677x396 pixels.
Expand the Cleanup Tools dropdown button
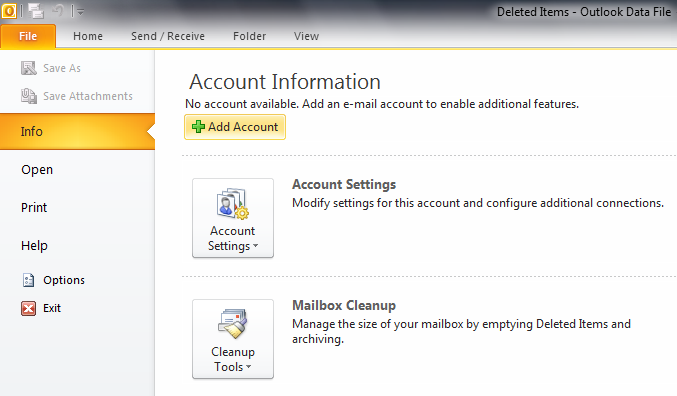233,339
